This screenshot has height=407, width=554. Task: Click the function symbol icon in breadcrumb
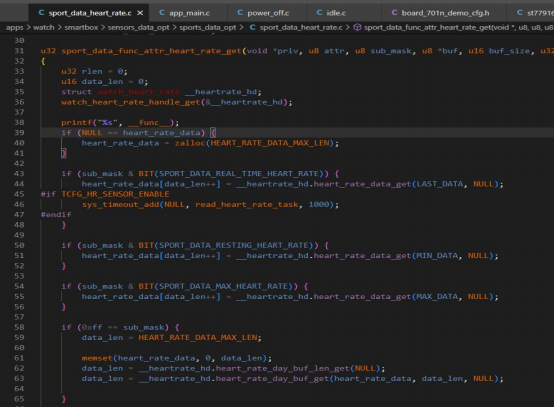click(357, 27)
